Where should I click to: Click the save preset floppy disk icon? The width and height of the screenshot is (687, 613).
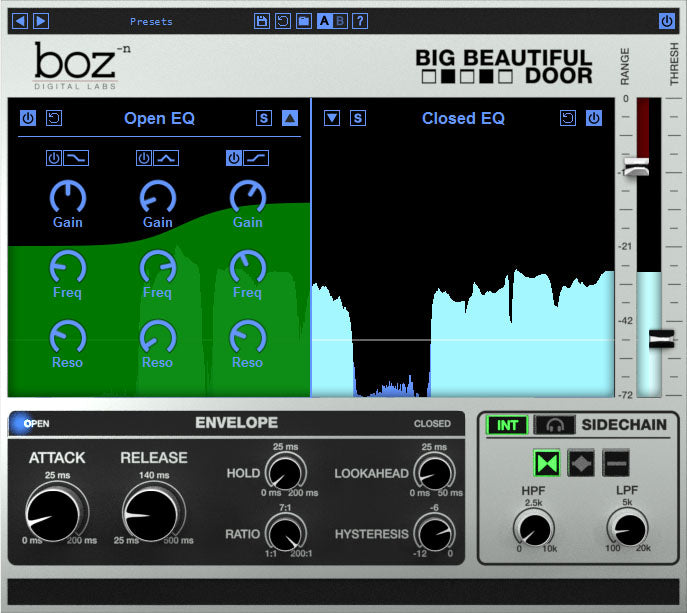pyautogui.click(x=262, y=21)
